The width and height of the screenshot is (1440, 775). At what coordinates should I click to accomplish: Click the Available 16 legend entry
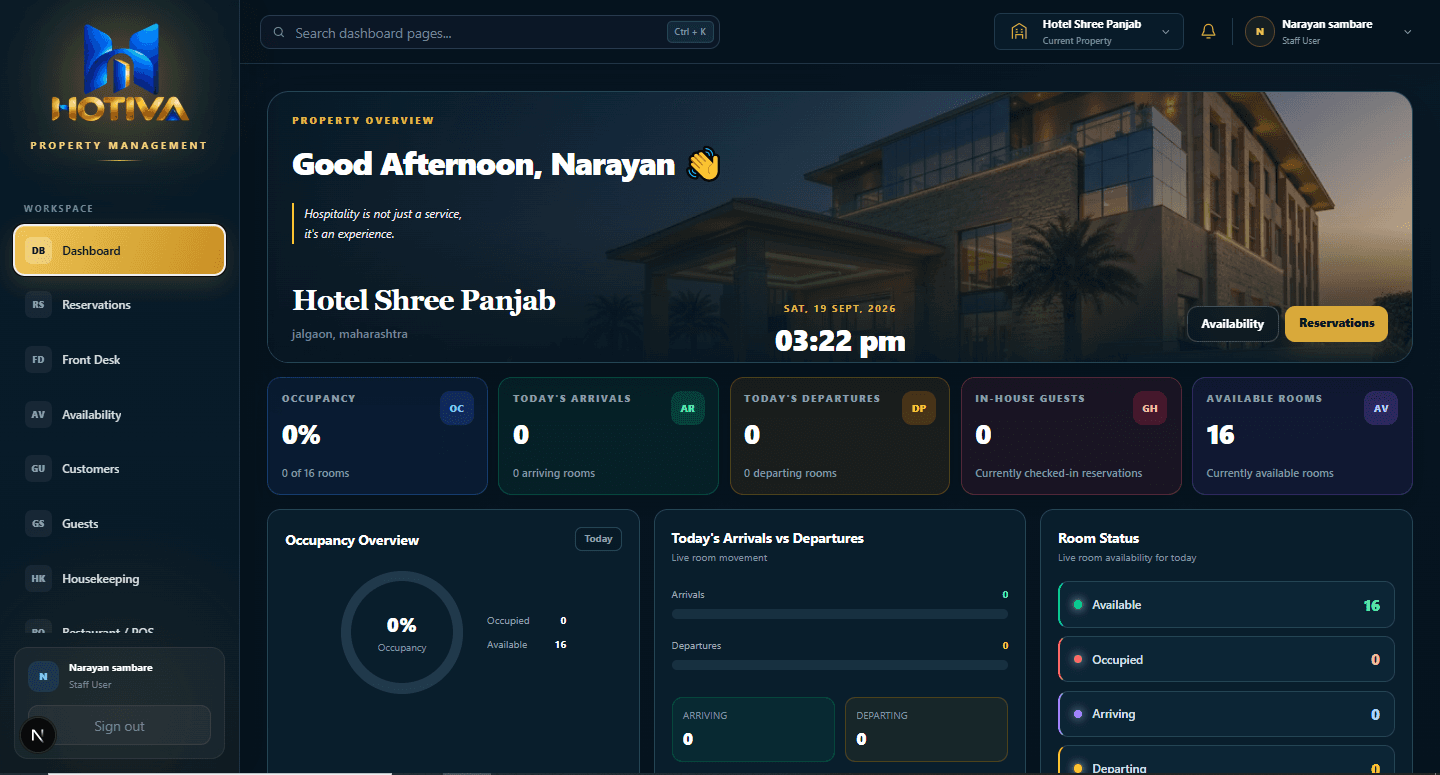pos(527,645)
